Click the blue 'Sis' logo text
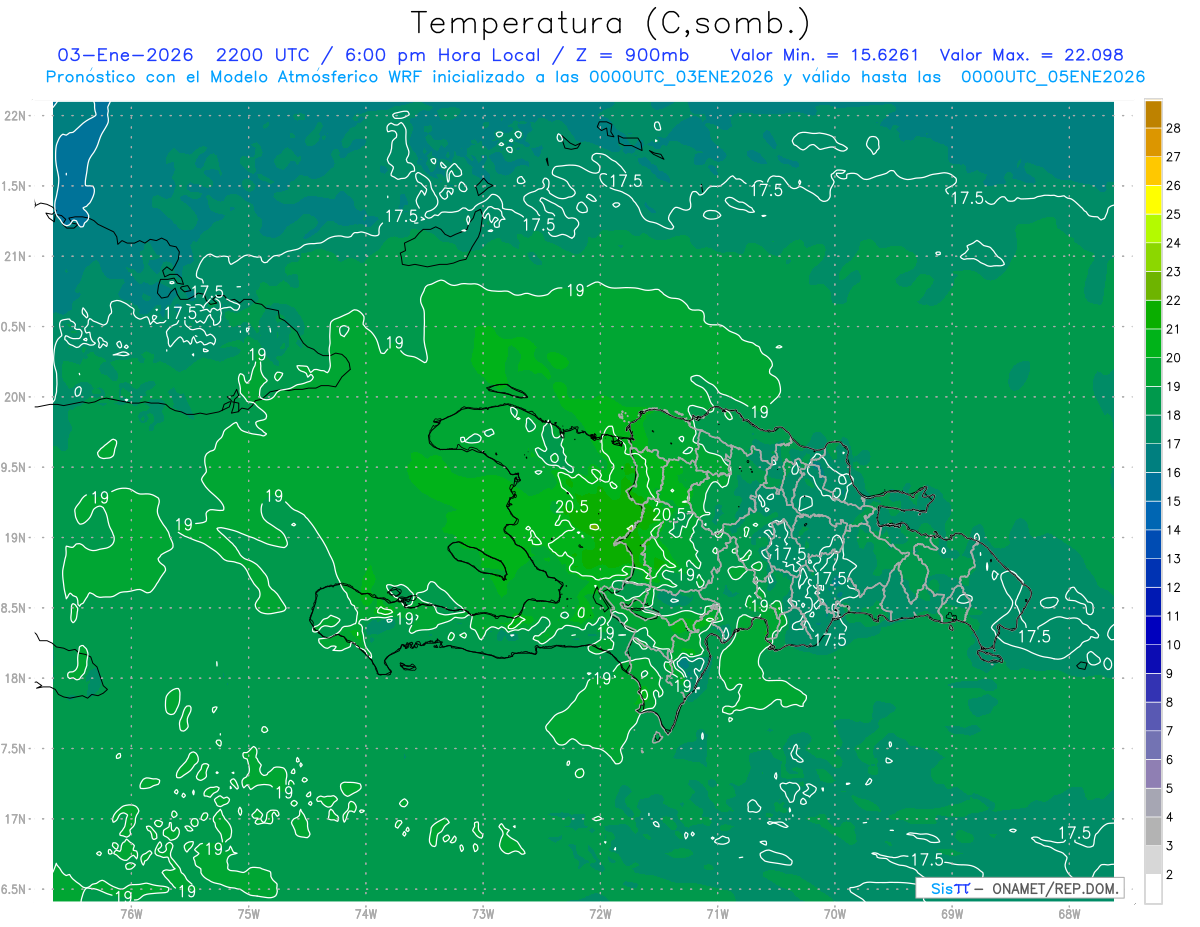The height and width of the screenshot is (927, 1200). [941, 888]
